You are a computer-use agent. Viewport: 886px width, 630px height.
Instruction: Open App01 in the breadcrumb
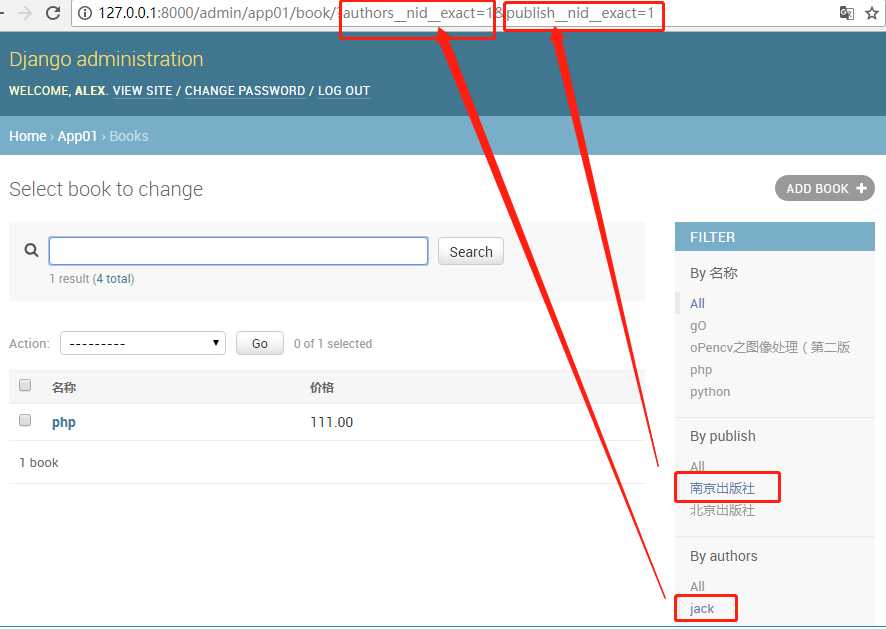pyautogui.click(x=77, y=136)
